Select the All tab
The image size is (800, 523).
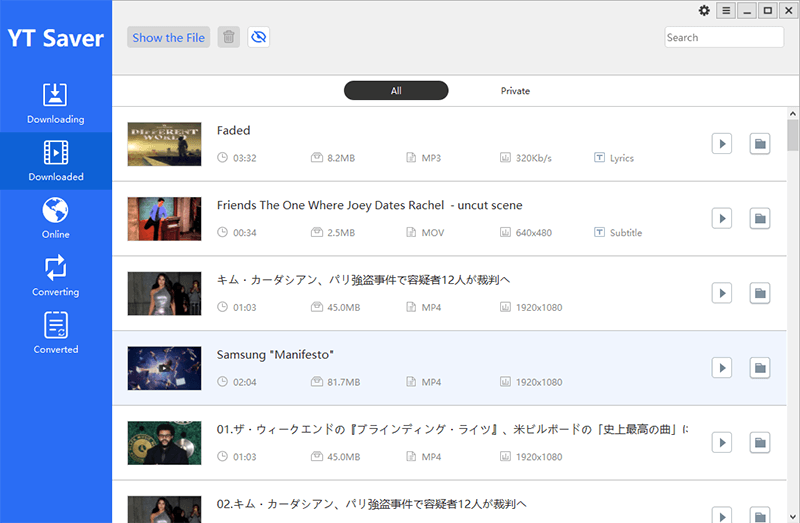(x=396, y=91)
